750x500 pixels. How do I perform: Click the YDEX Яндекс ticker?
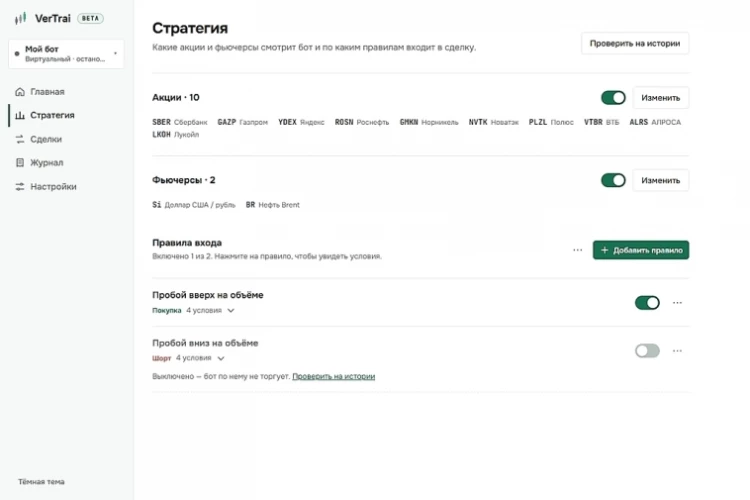tap(301, 122)
